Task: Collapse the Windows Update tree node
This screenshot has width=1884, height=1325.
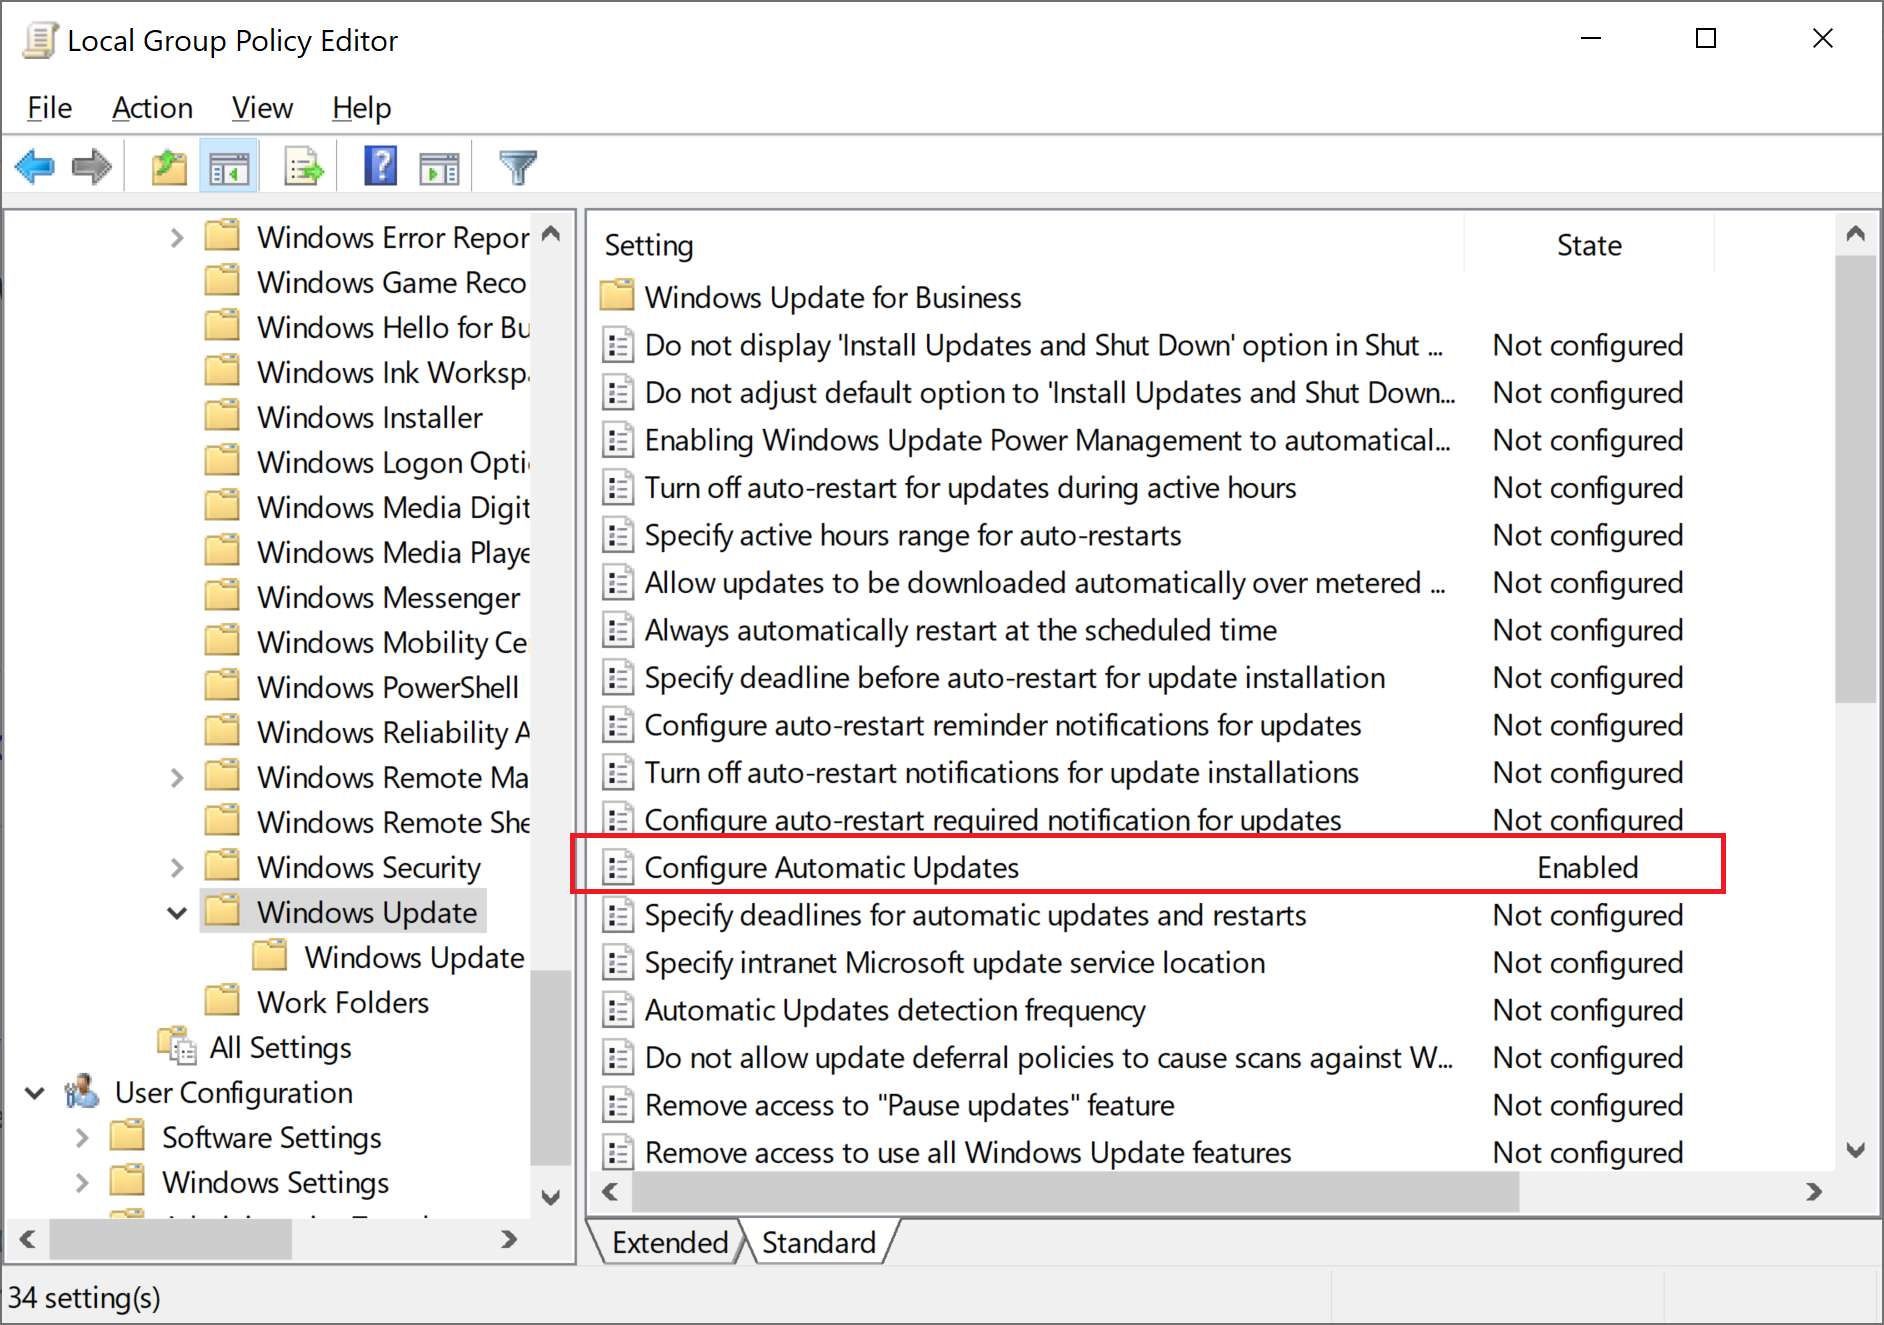Action: click(177, 912)
